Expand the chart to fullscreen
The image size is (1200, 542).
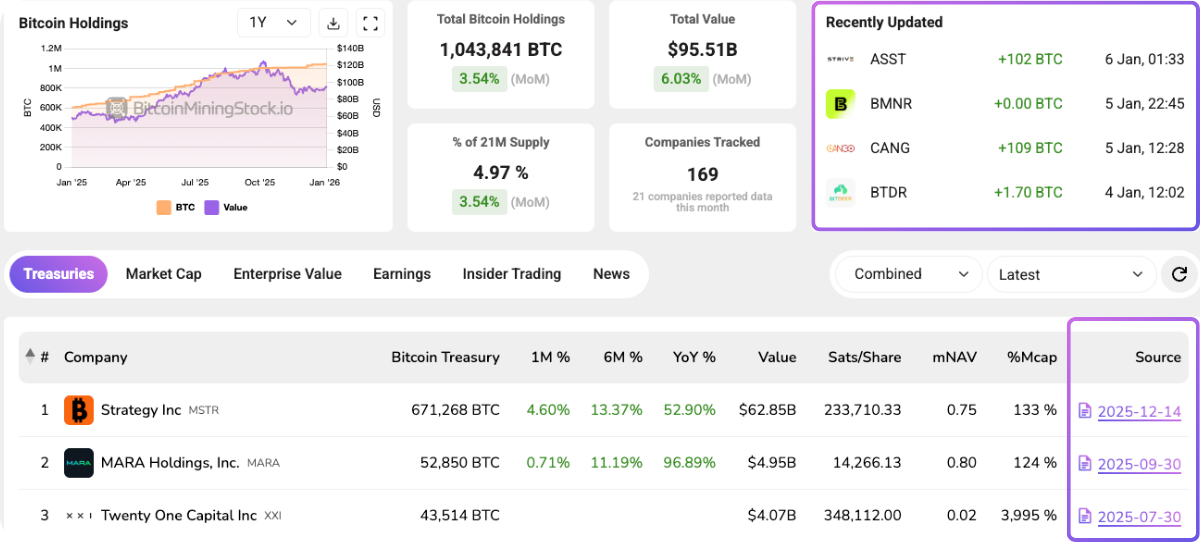point(370,23)
